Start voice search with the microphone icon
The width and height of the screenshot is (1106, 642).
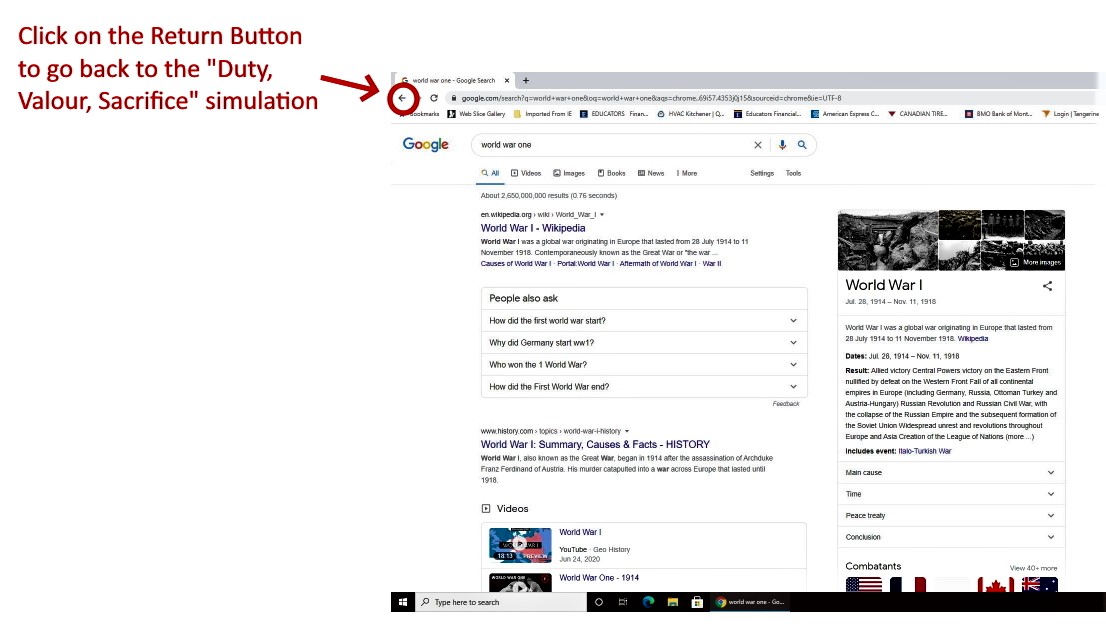[782, 145]
